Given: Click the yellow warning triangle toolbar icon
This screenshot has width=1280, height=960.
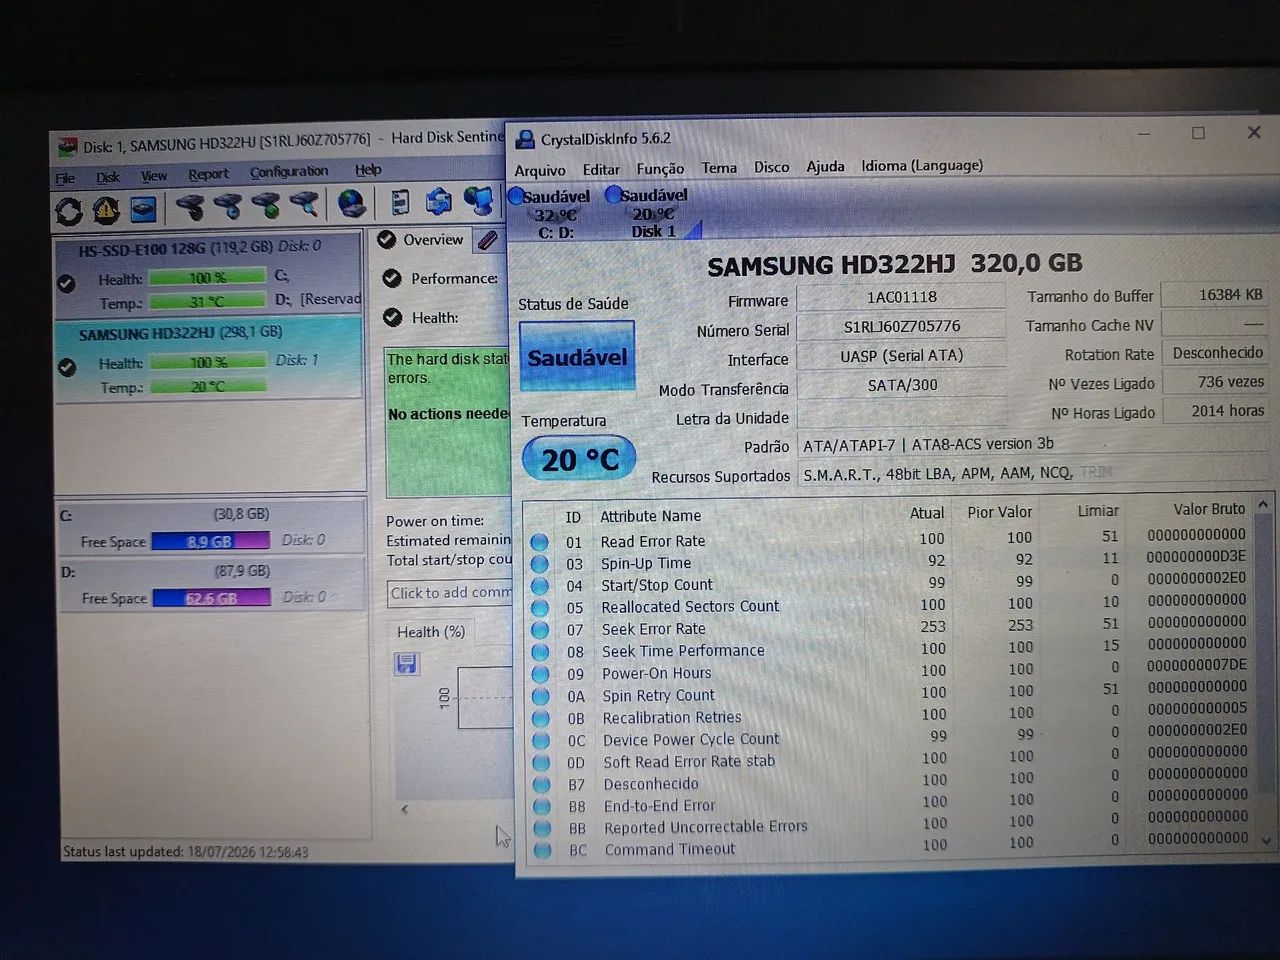Looking at the screenshot, I should [106, 210].
